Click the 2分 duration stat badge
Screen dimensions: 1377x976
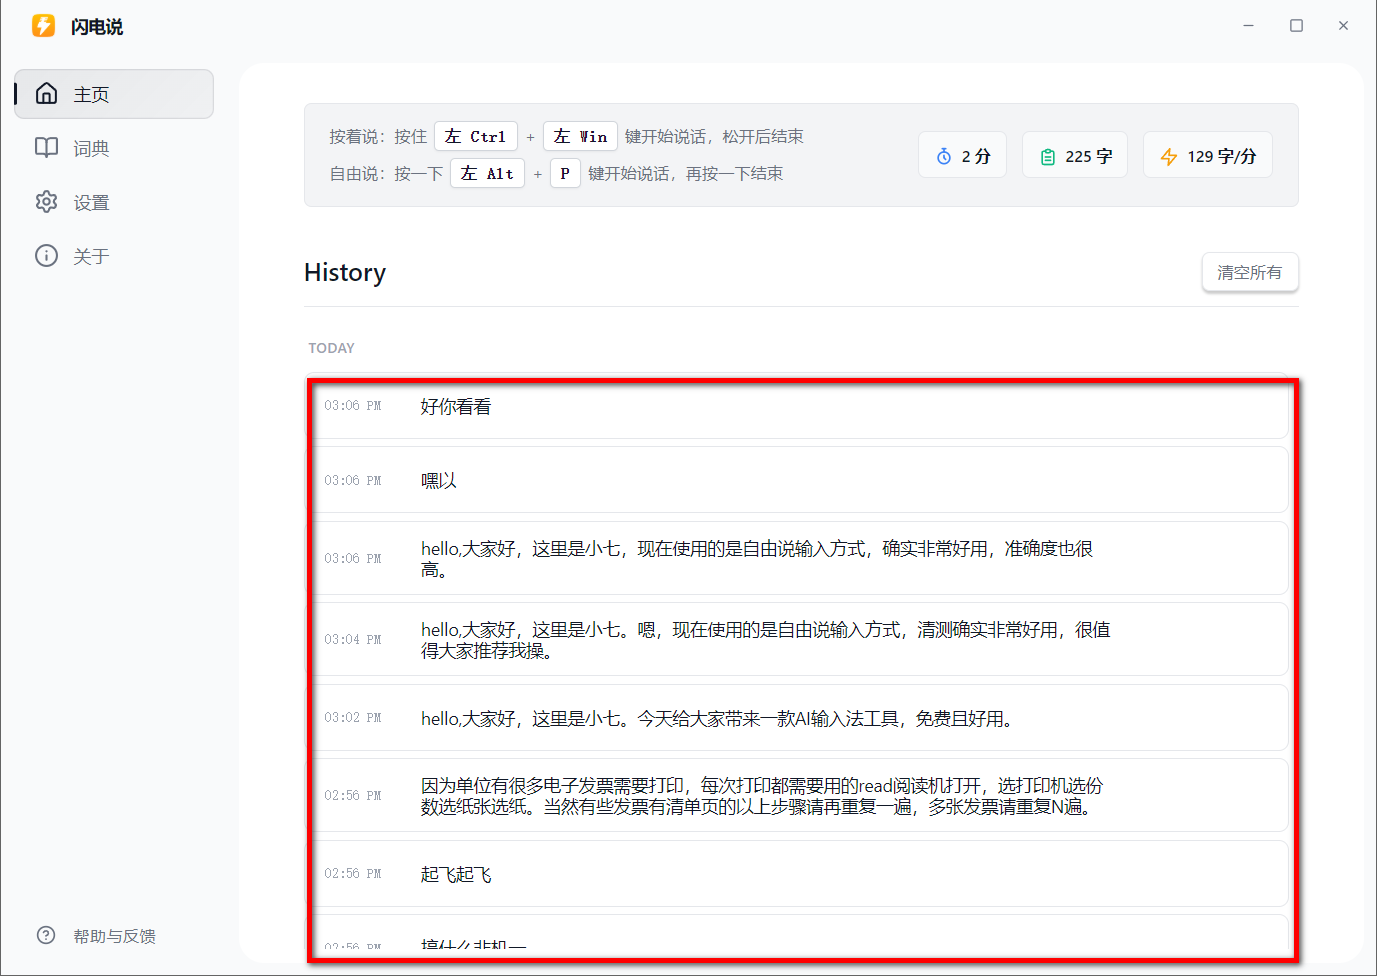[x=962, y=155]
